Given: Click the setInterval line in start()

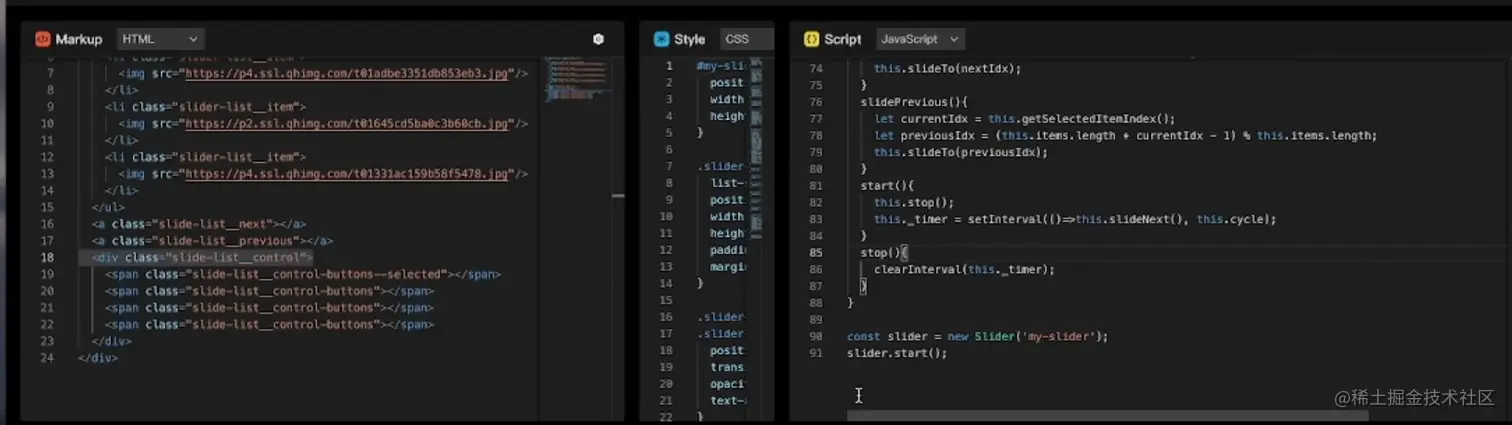Looking at the screenshot, I should pyautogui.click(x=1075, y=219).
